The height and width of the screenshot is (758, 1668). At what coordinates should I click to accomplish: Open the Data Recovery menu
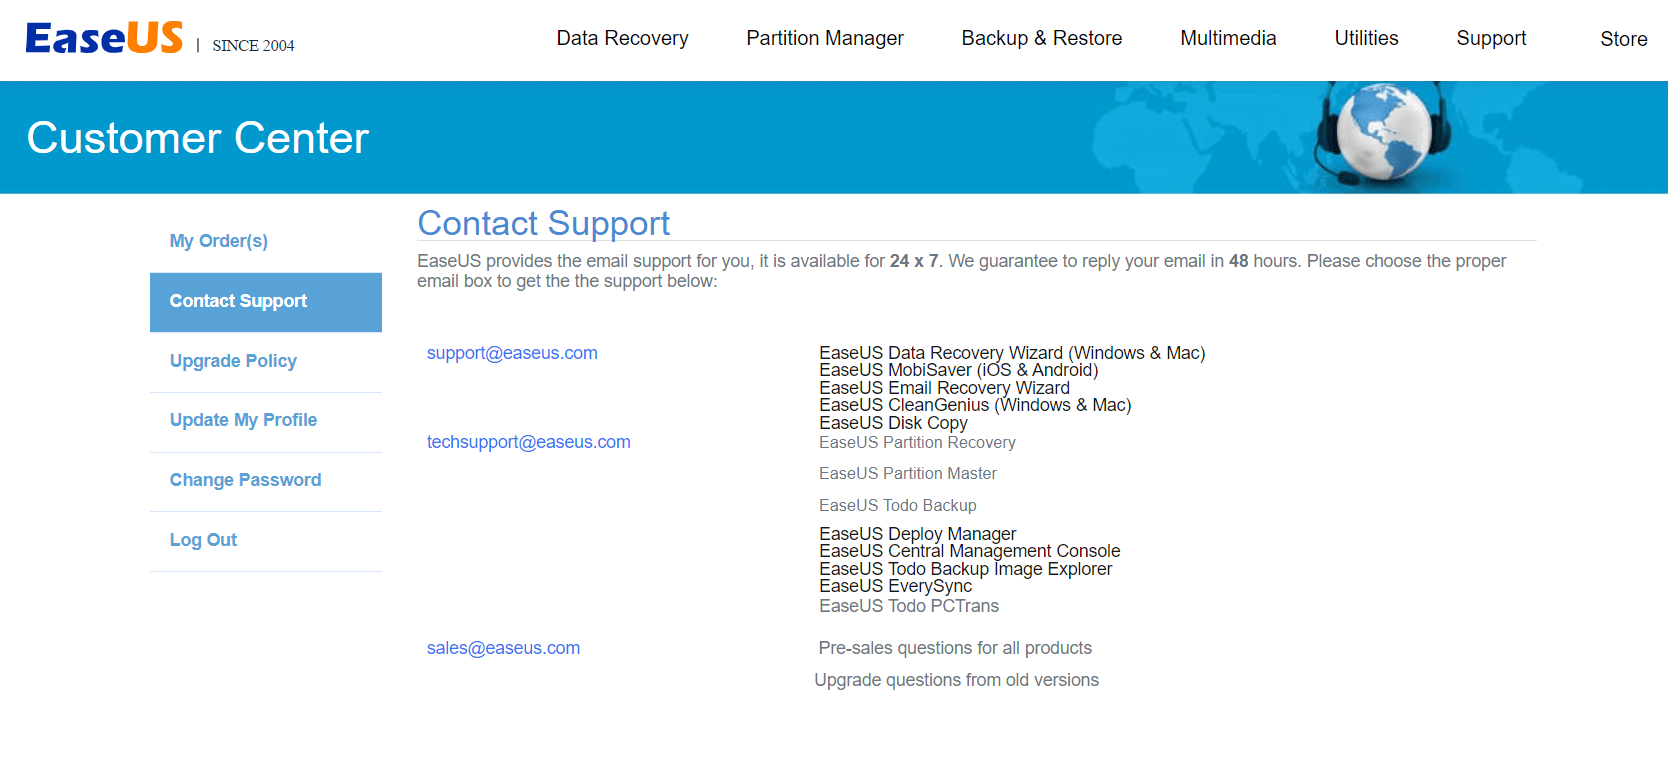point(622,38)
